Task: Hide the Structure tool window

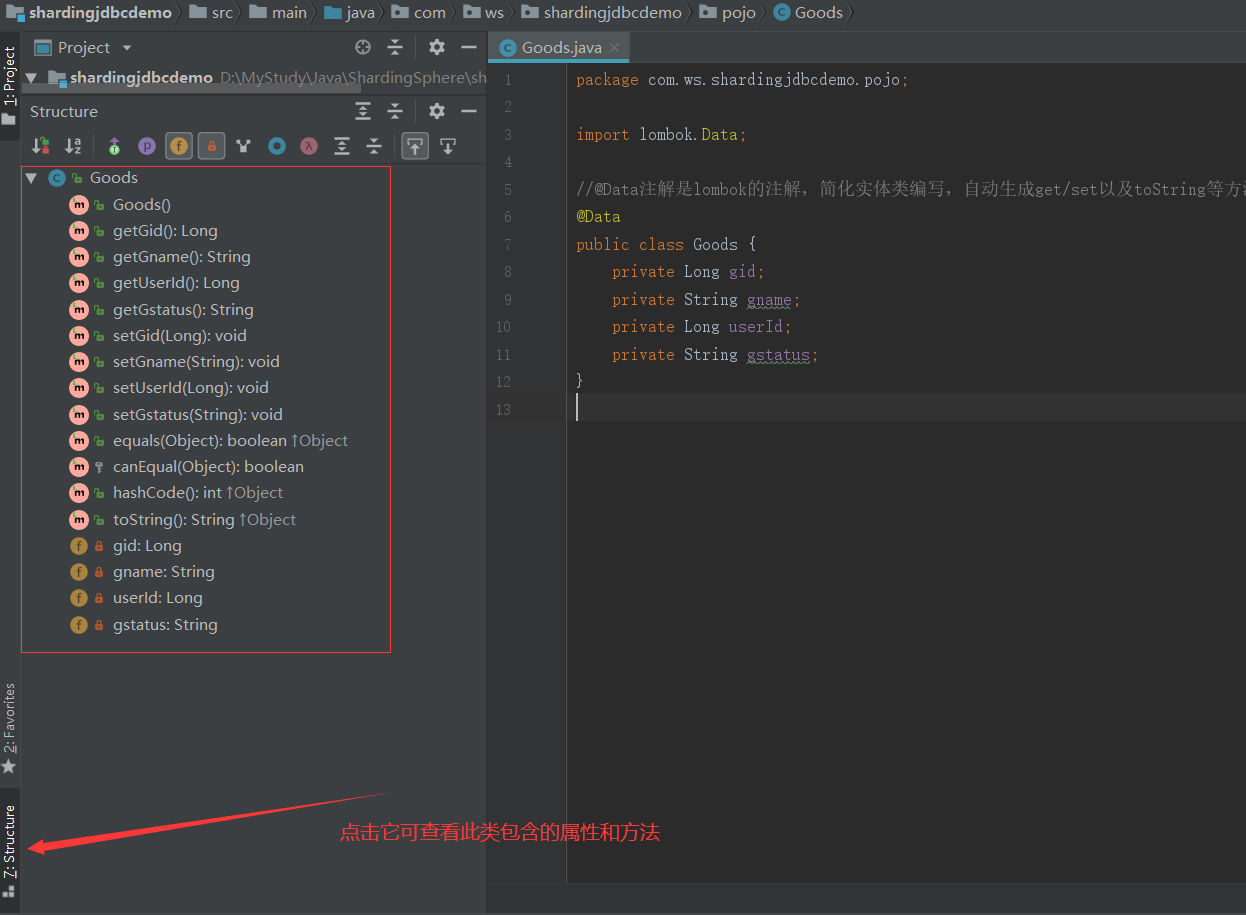Action: 468,111
